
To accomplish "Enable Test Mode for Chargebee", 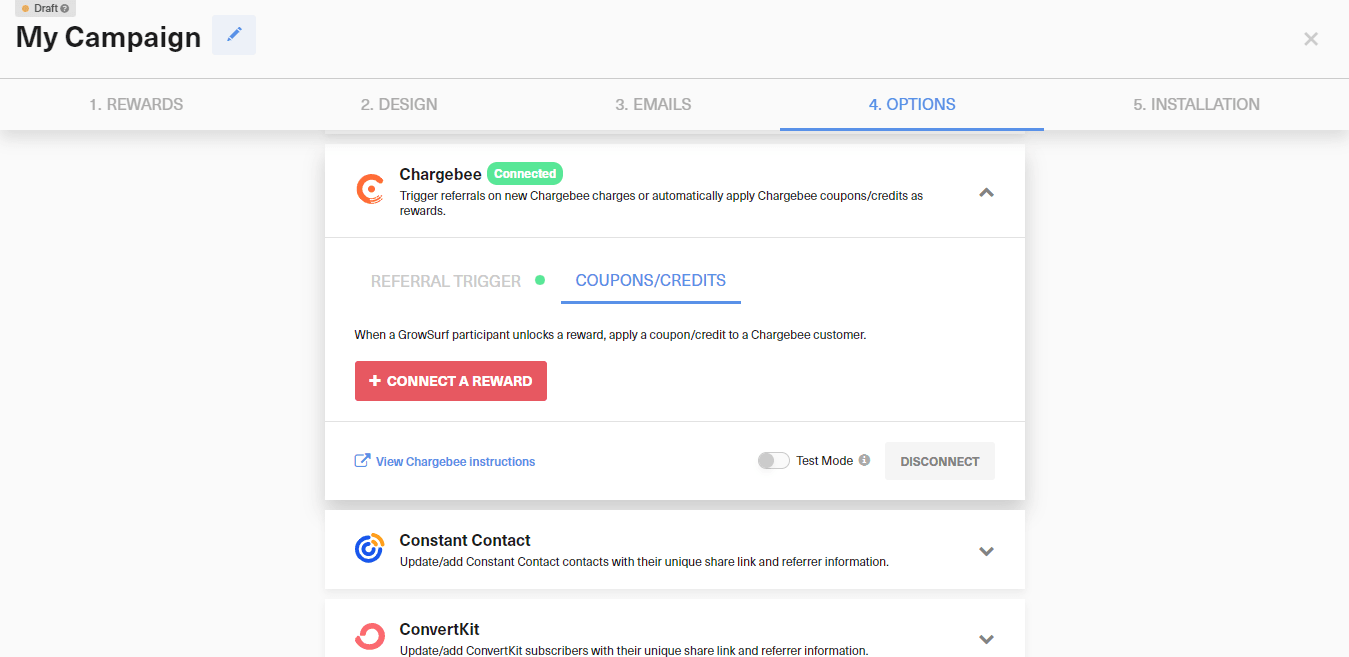I will click(x=773, y=460).
